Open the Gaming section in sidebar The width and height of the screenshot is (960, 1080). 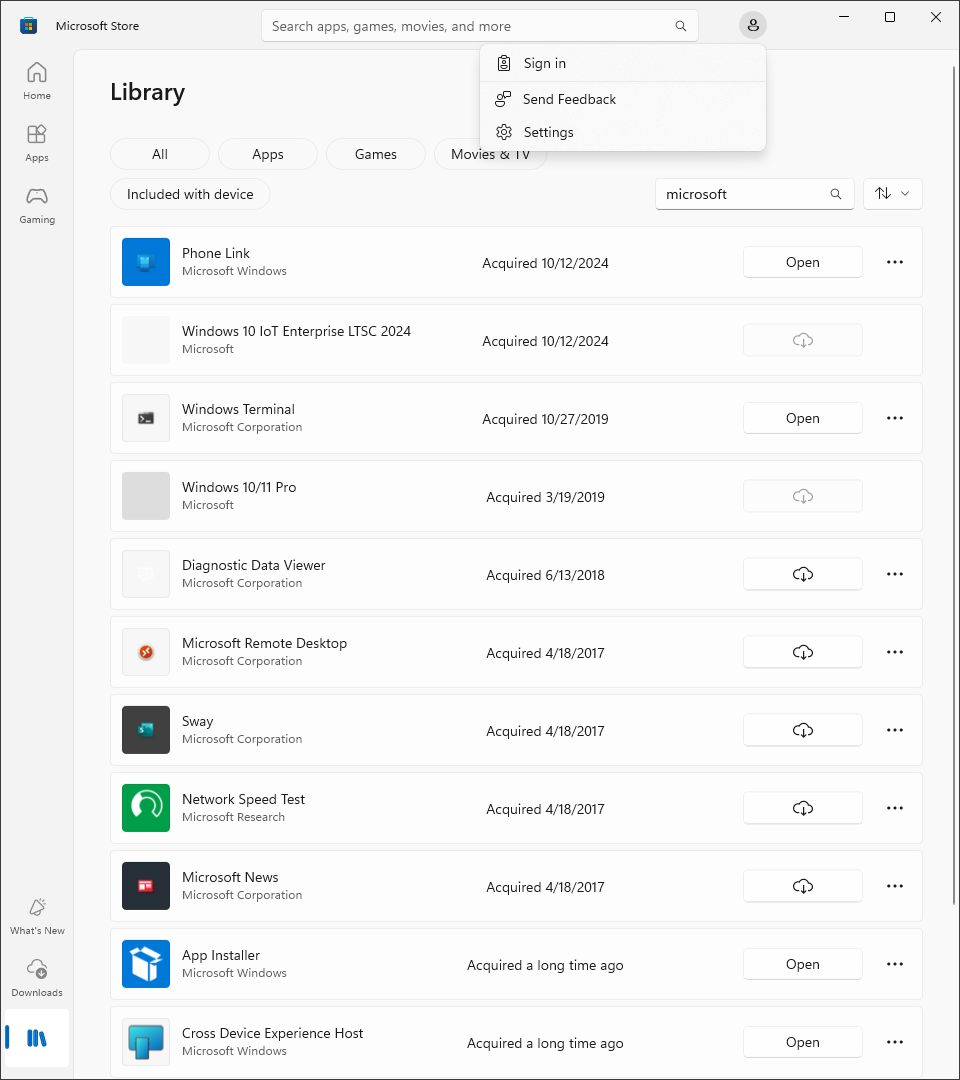[36, 205]
